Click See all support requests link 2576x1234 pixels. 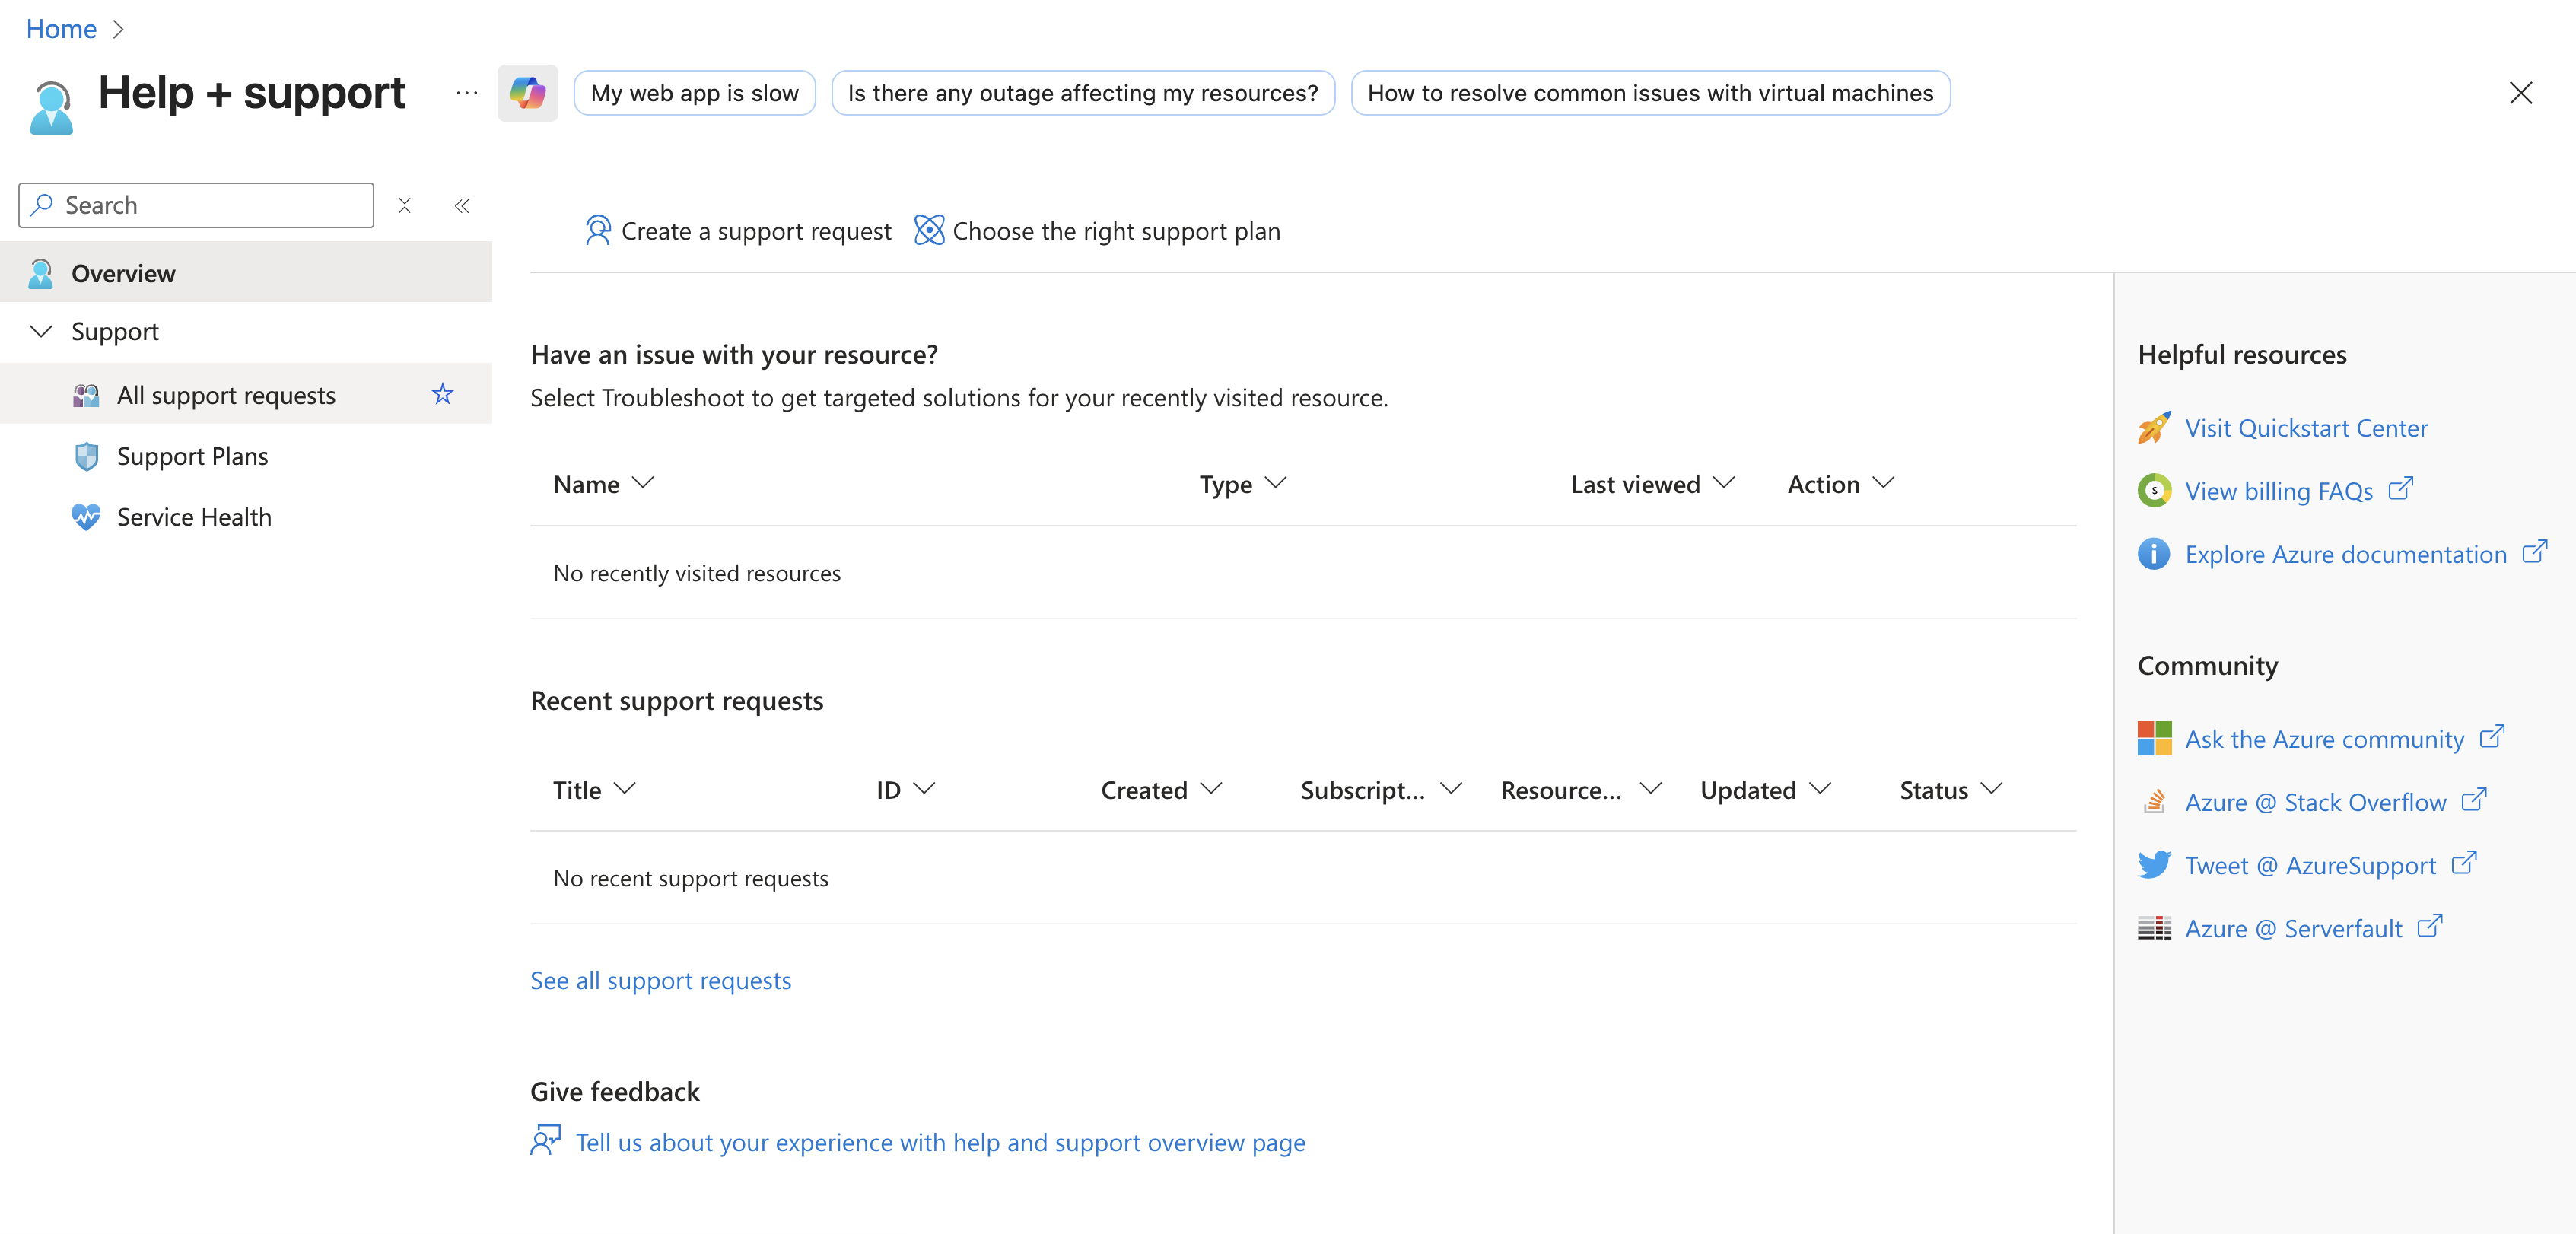click(x=660, y=980)
